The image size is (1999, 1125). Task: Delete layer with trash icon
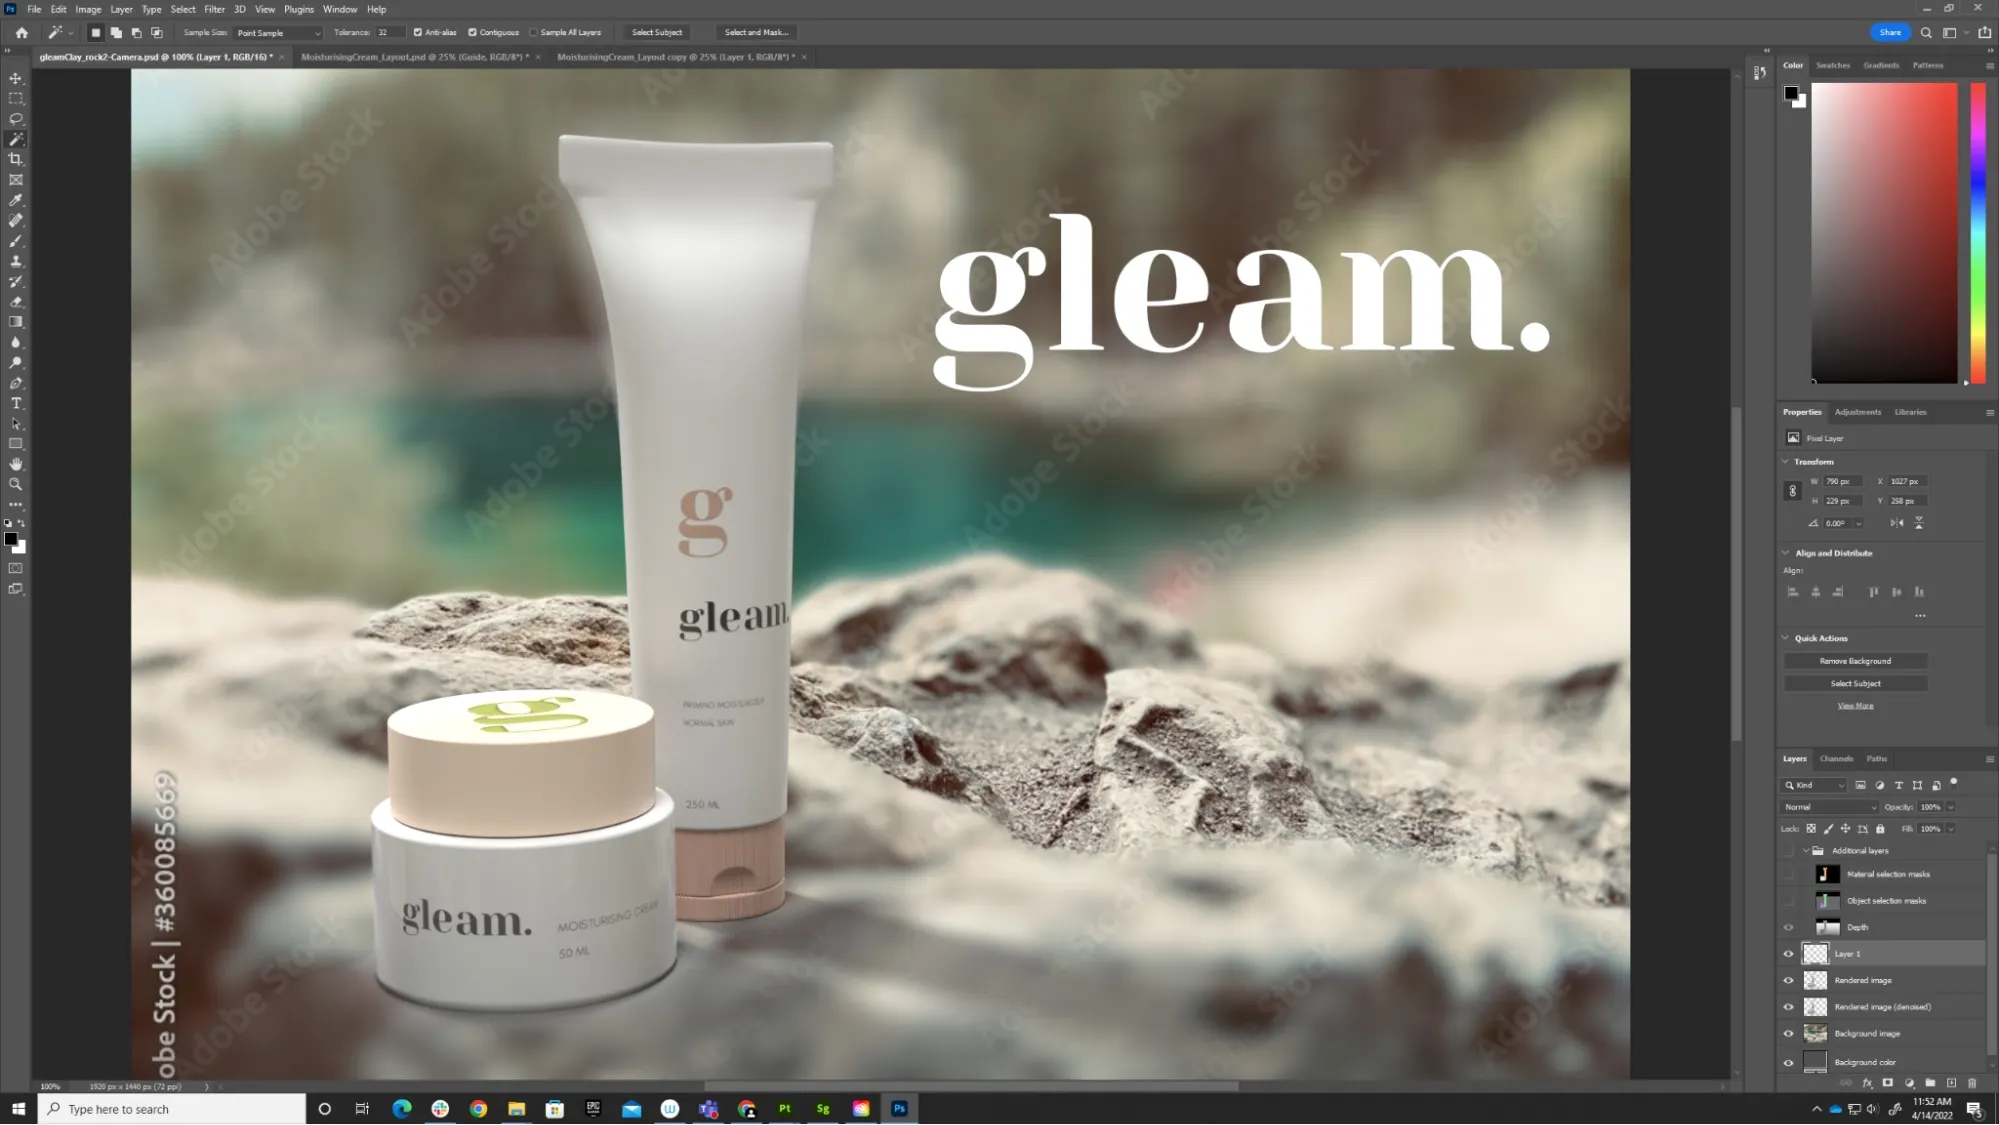[x=1972, y=1083]
